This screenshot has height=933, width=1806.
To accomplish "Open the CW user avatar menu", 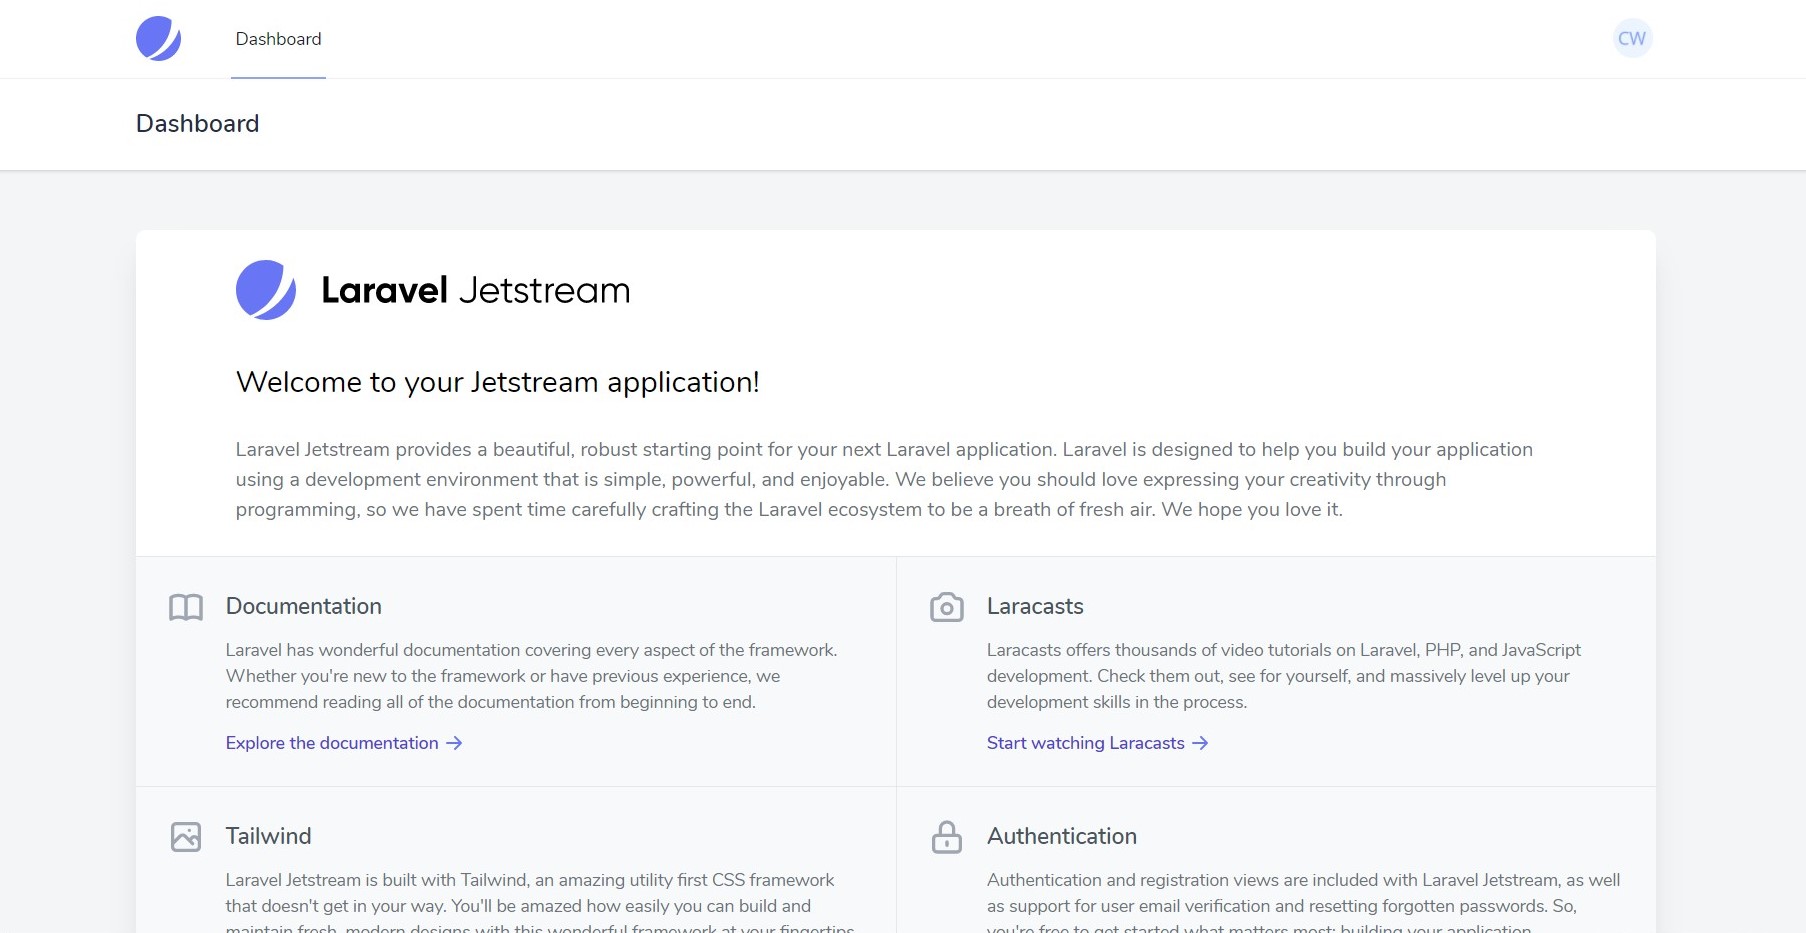I will pos(1631,39).
